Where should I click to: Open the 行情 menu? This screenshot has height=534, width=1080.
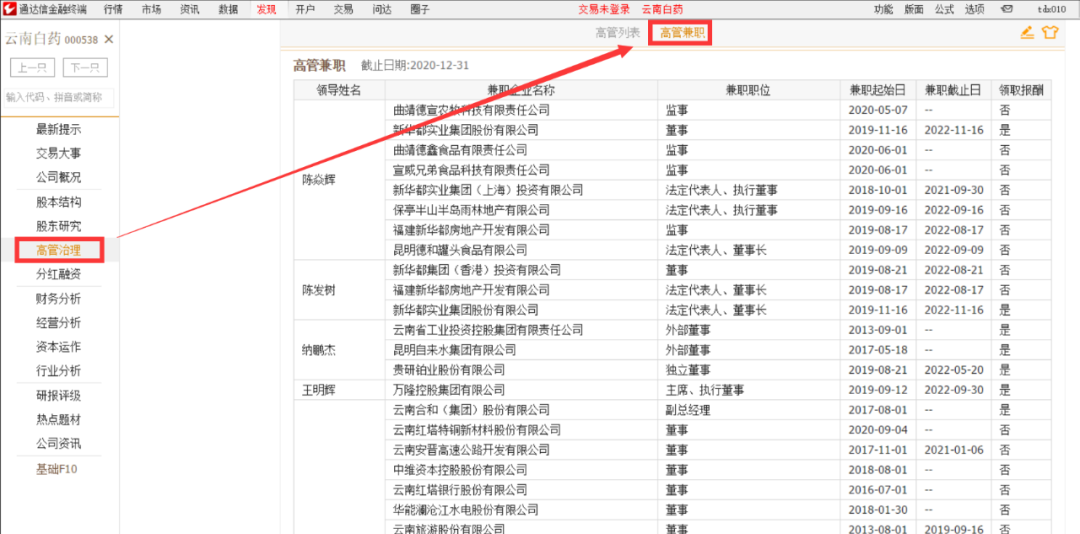(x=114, y=9)
